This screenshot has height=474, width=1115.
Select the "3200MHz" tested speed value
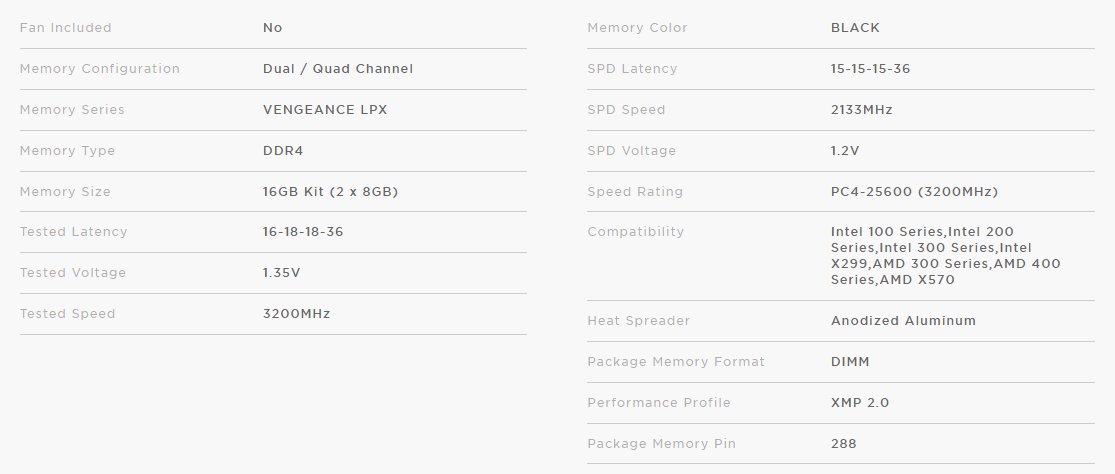point(296,314)
